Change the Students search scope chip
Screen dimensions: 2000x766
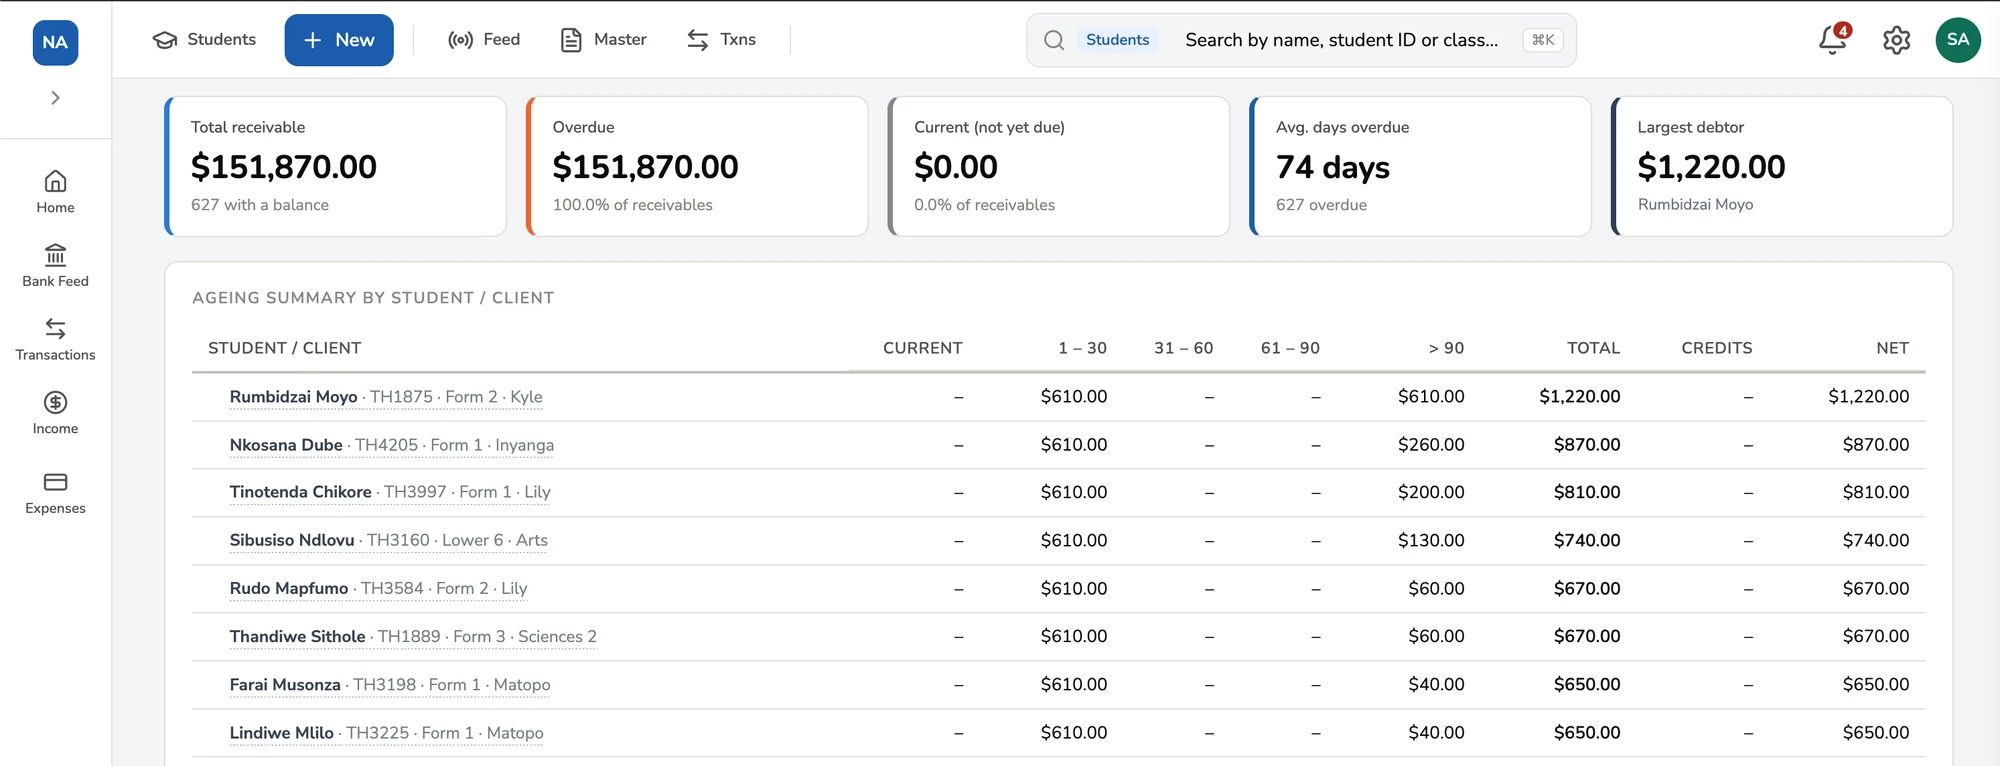click(x=1117, y=40)
